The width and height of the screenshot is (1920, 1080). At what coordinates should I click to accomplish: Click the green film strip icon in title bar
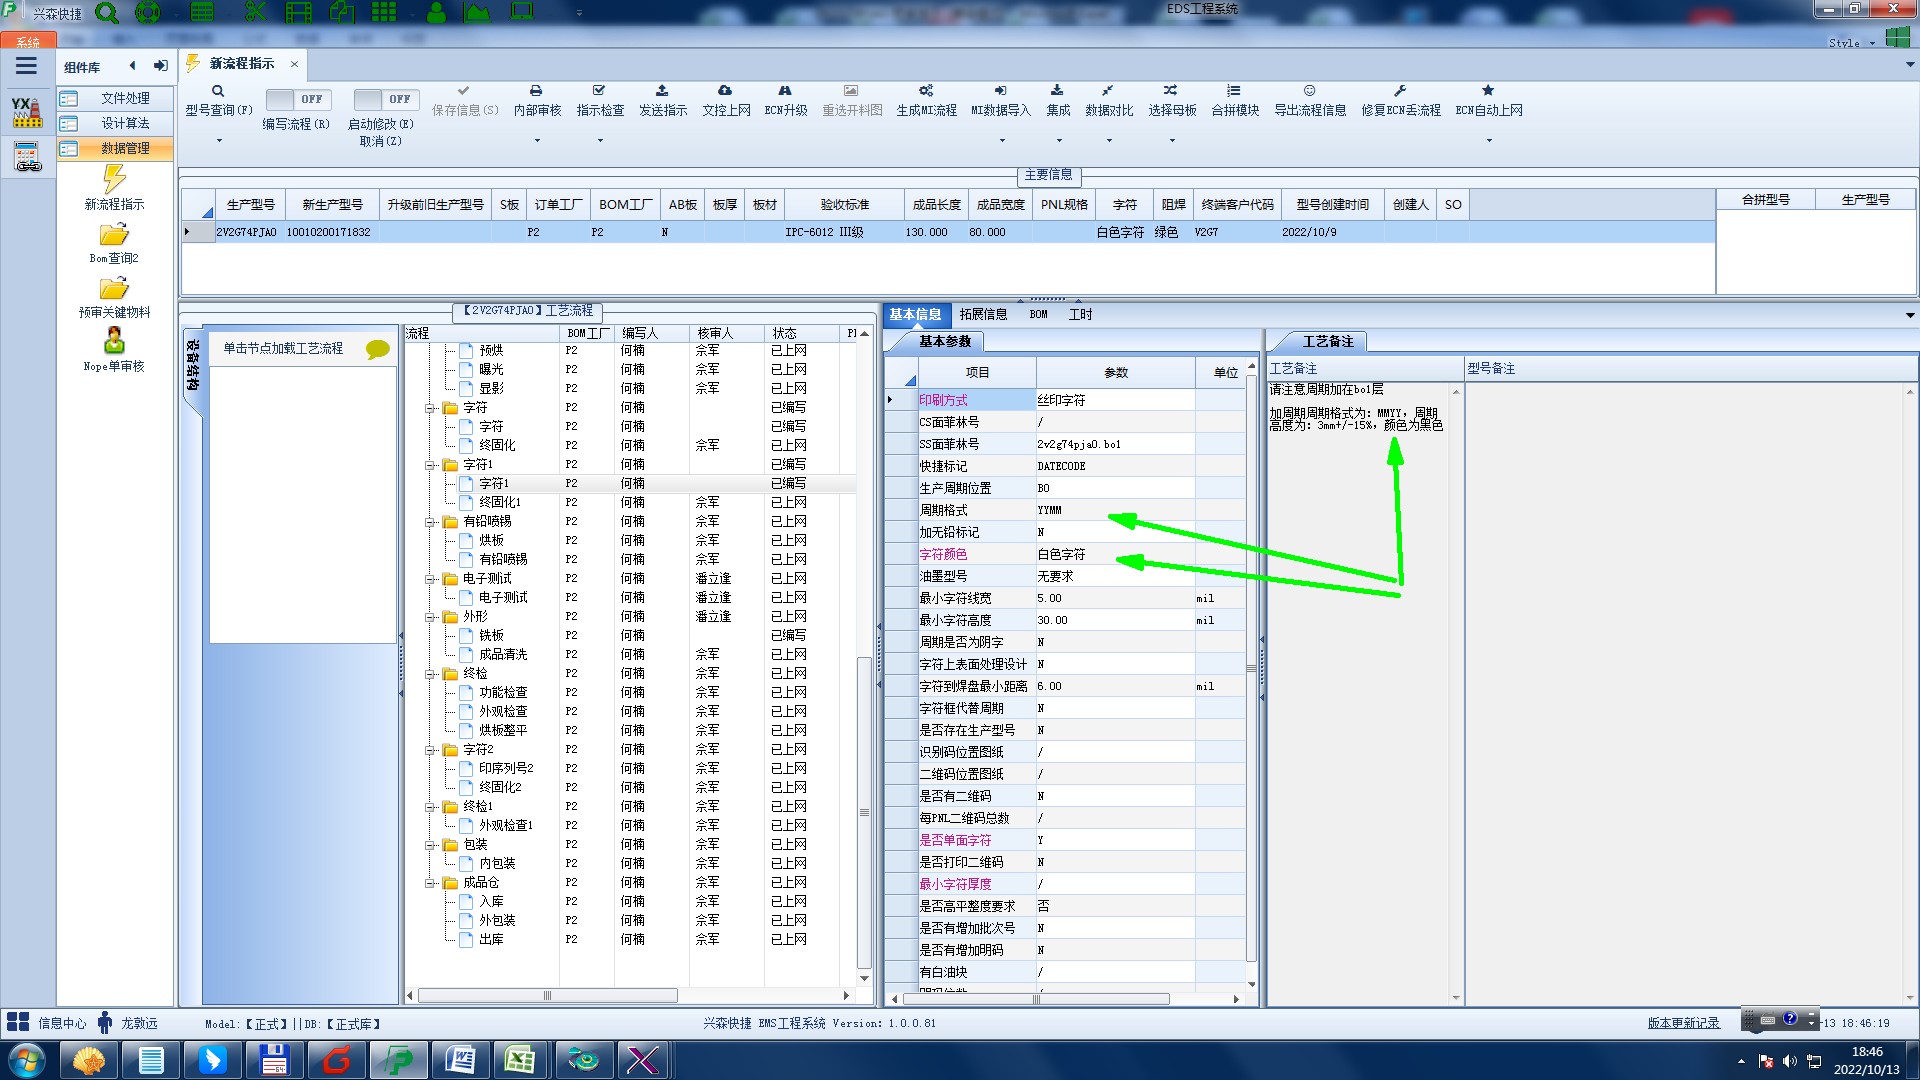coord(298,13)
